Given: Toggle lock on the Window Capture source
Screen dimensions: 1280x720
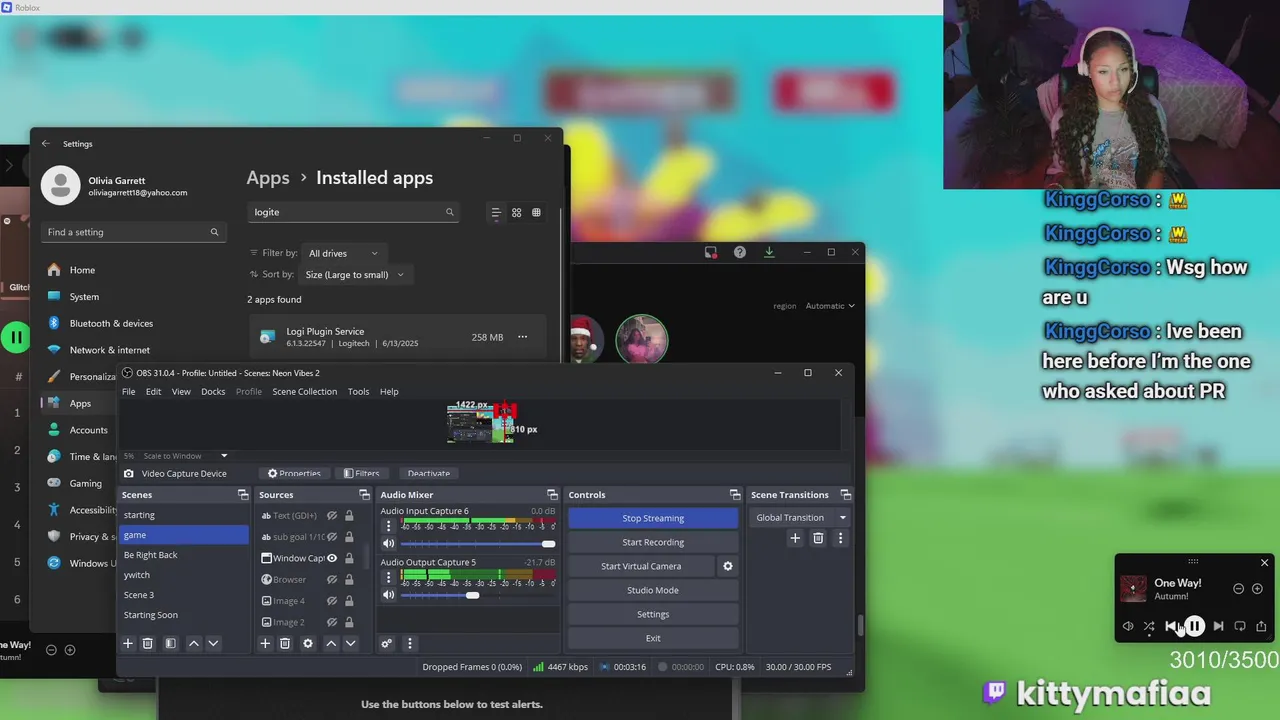Looking at the screenshot, I should point(349,558).
